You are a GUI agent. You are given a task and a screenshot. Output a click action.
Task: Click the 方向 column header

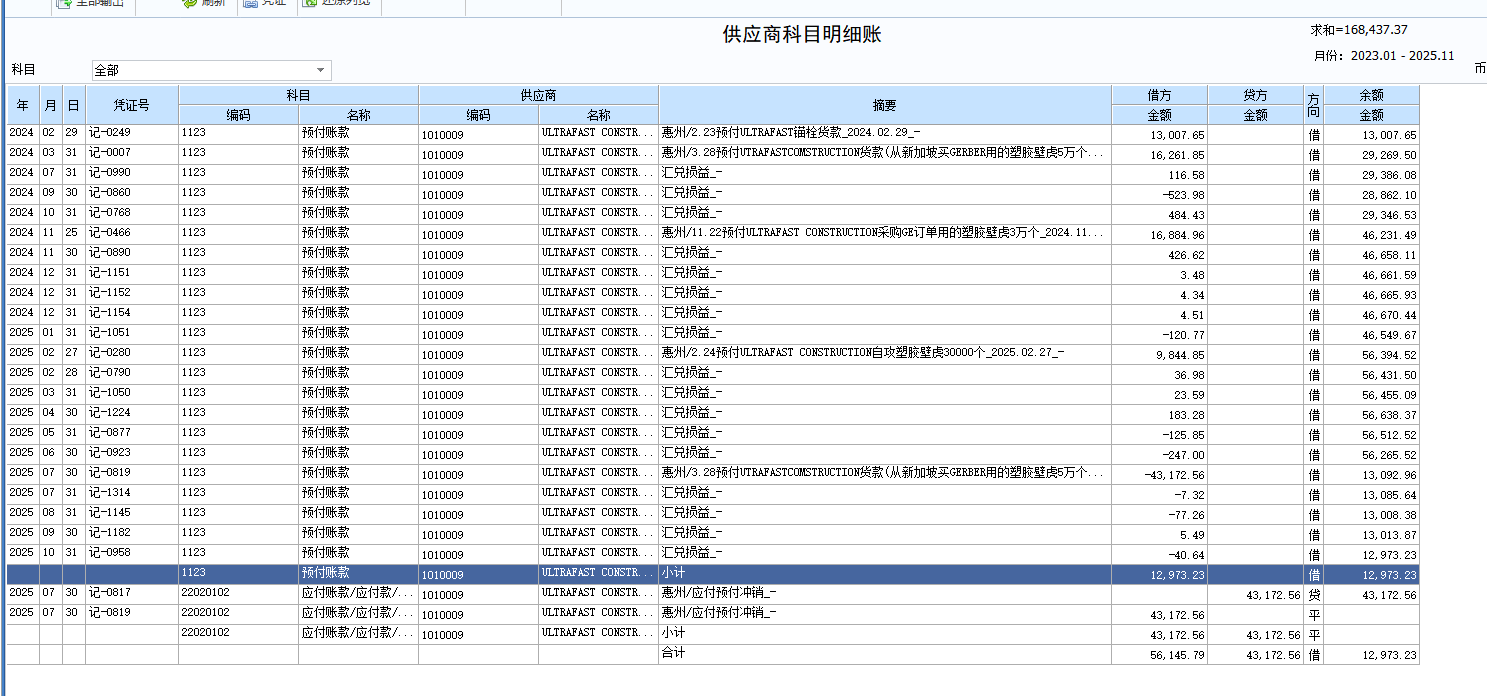(x=1313, y=105)
